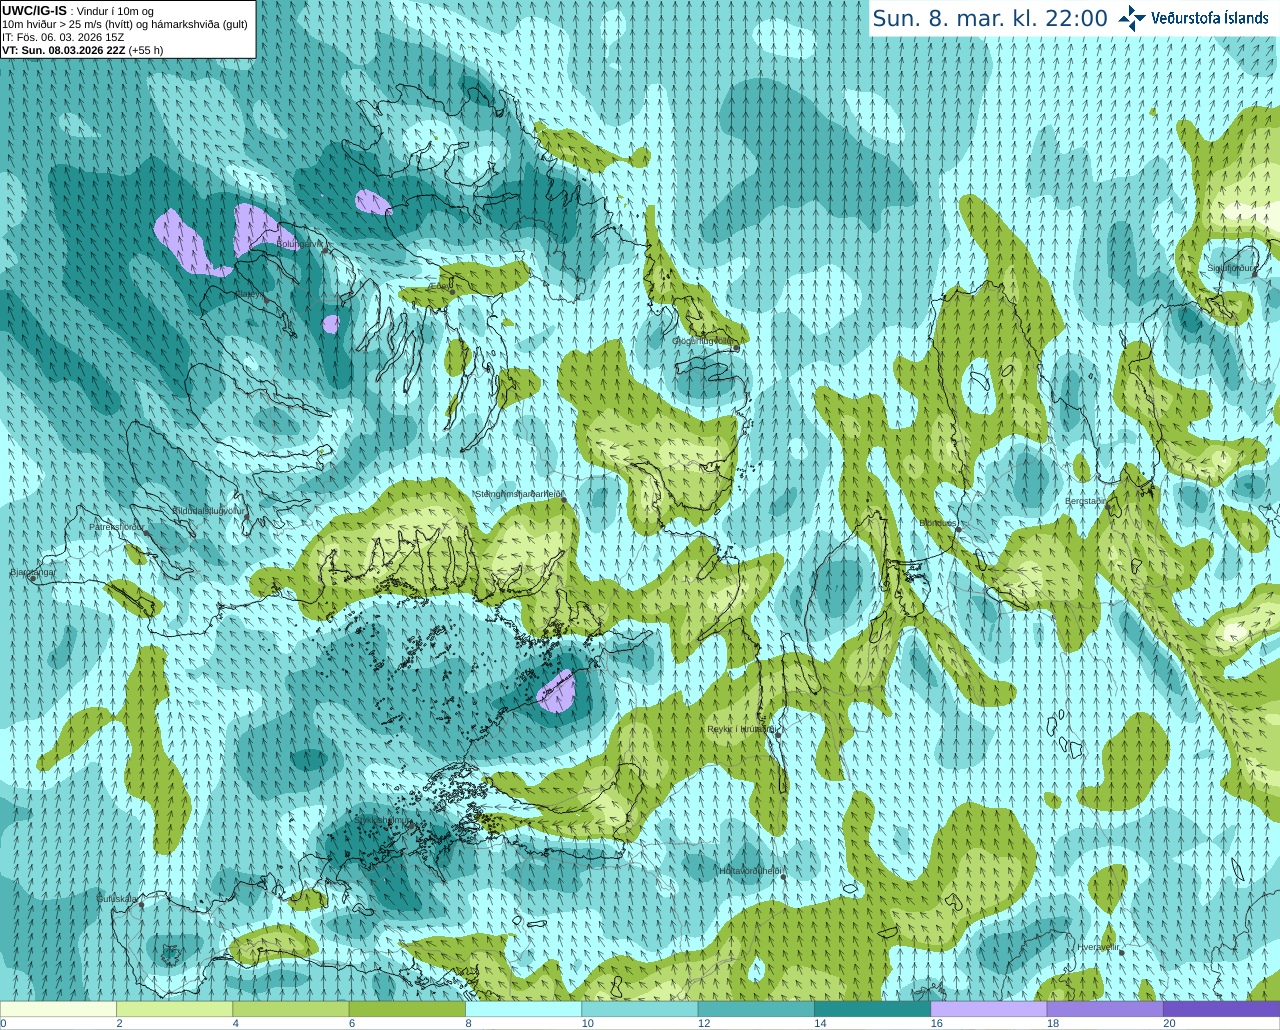The width and height of the screenshot is (1280, 1030).
Task: Select the 2–4 m/s legend swatch
Action: (174, 1009)
